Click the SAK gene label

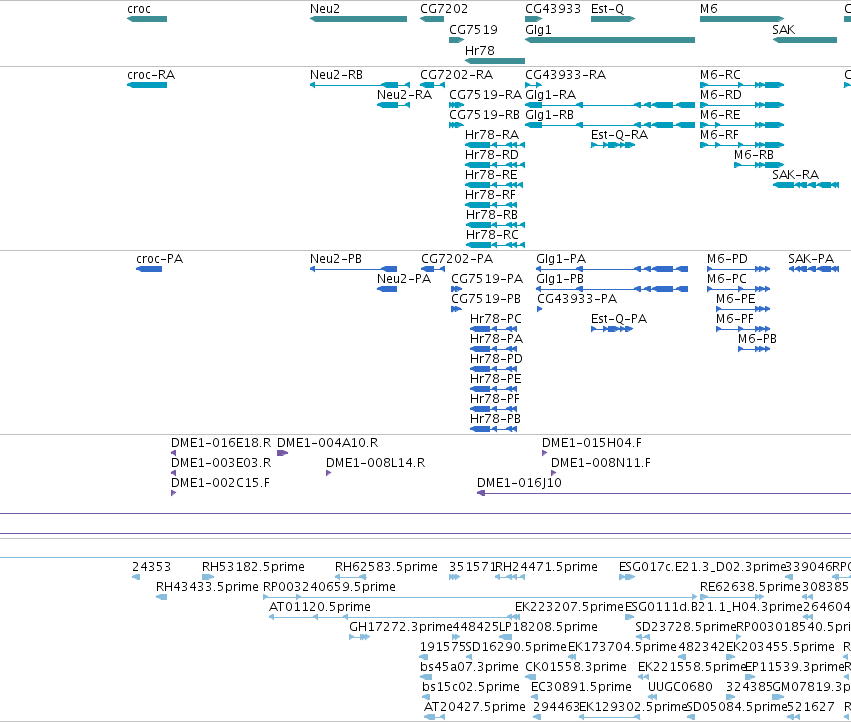point(783,29)
